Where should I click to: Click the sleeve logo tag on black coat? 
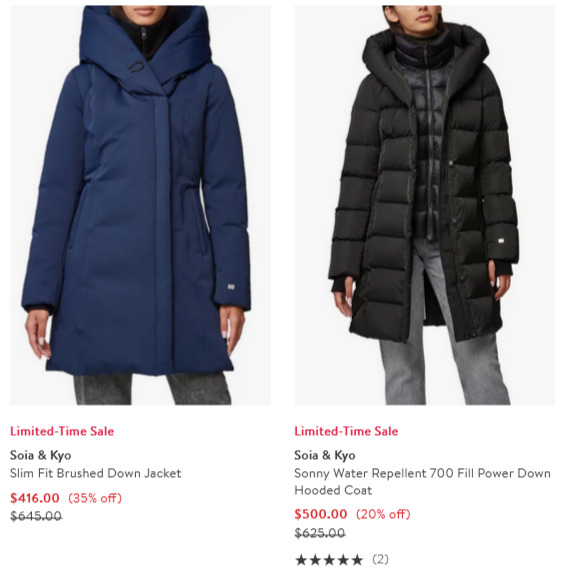tap(501, 241)
